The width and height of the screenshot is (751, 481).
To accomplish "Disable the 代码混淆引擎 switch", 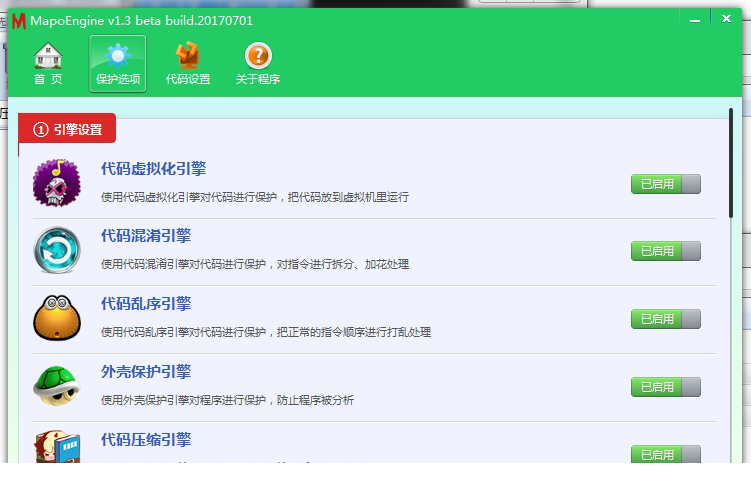I will (665, 251).
